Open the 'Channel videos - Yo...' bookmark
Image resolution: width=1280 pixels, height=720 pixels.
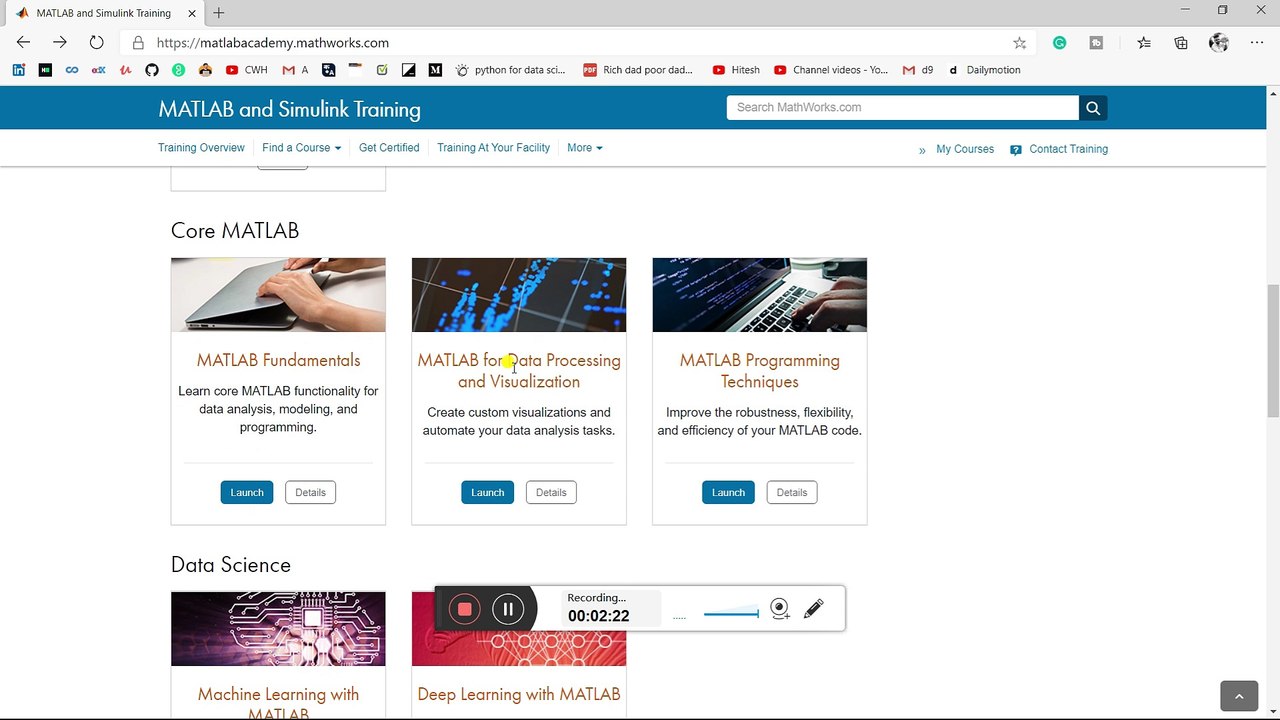[830, 70]
